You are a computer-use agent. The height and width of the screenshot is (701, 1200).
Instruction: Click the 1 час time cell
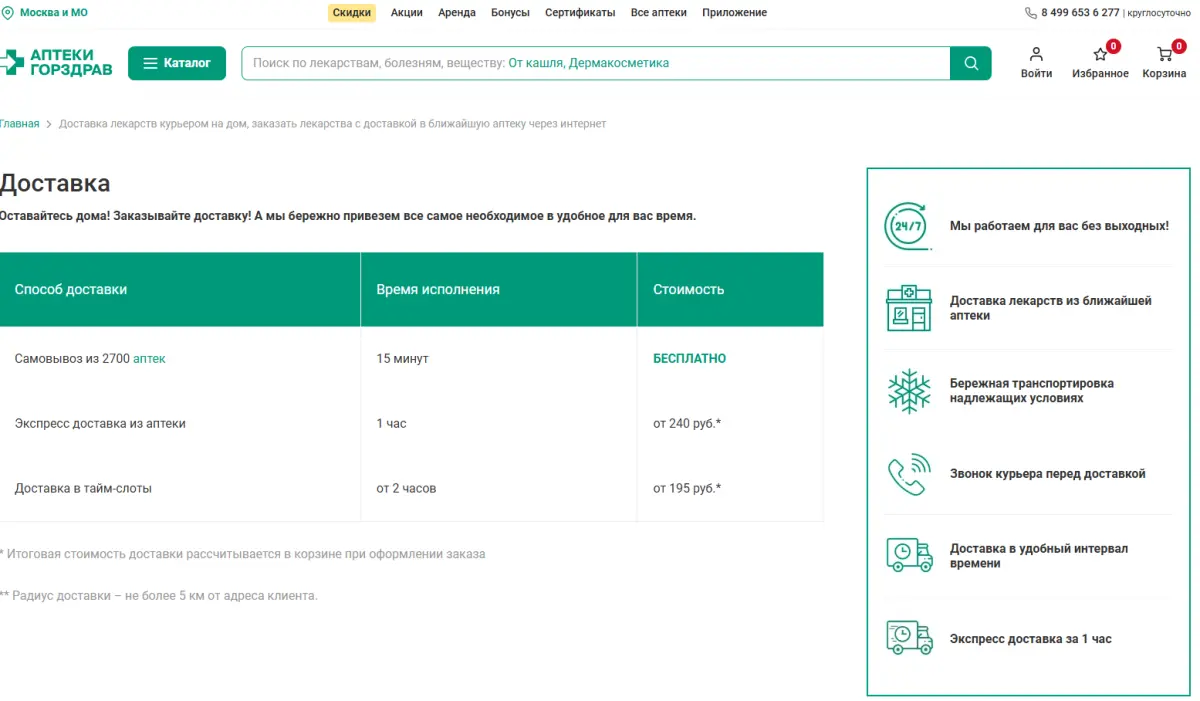pyautogui.click(x=391, y=423)
